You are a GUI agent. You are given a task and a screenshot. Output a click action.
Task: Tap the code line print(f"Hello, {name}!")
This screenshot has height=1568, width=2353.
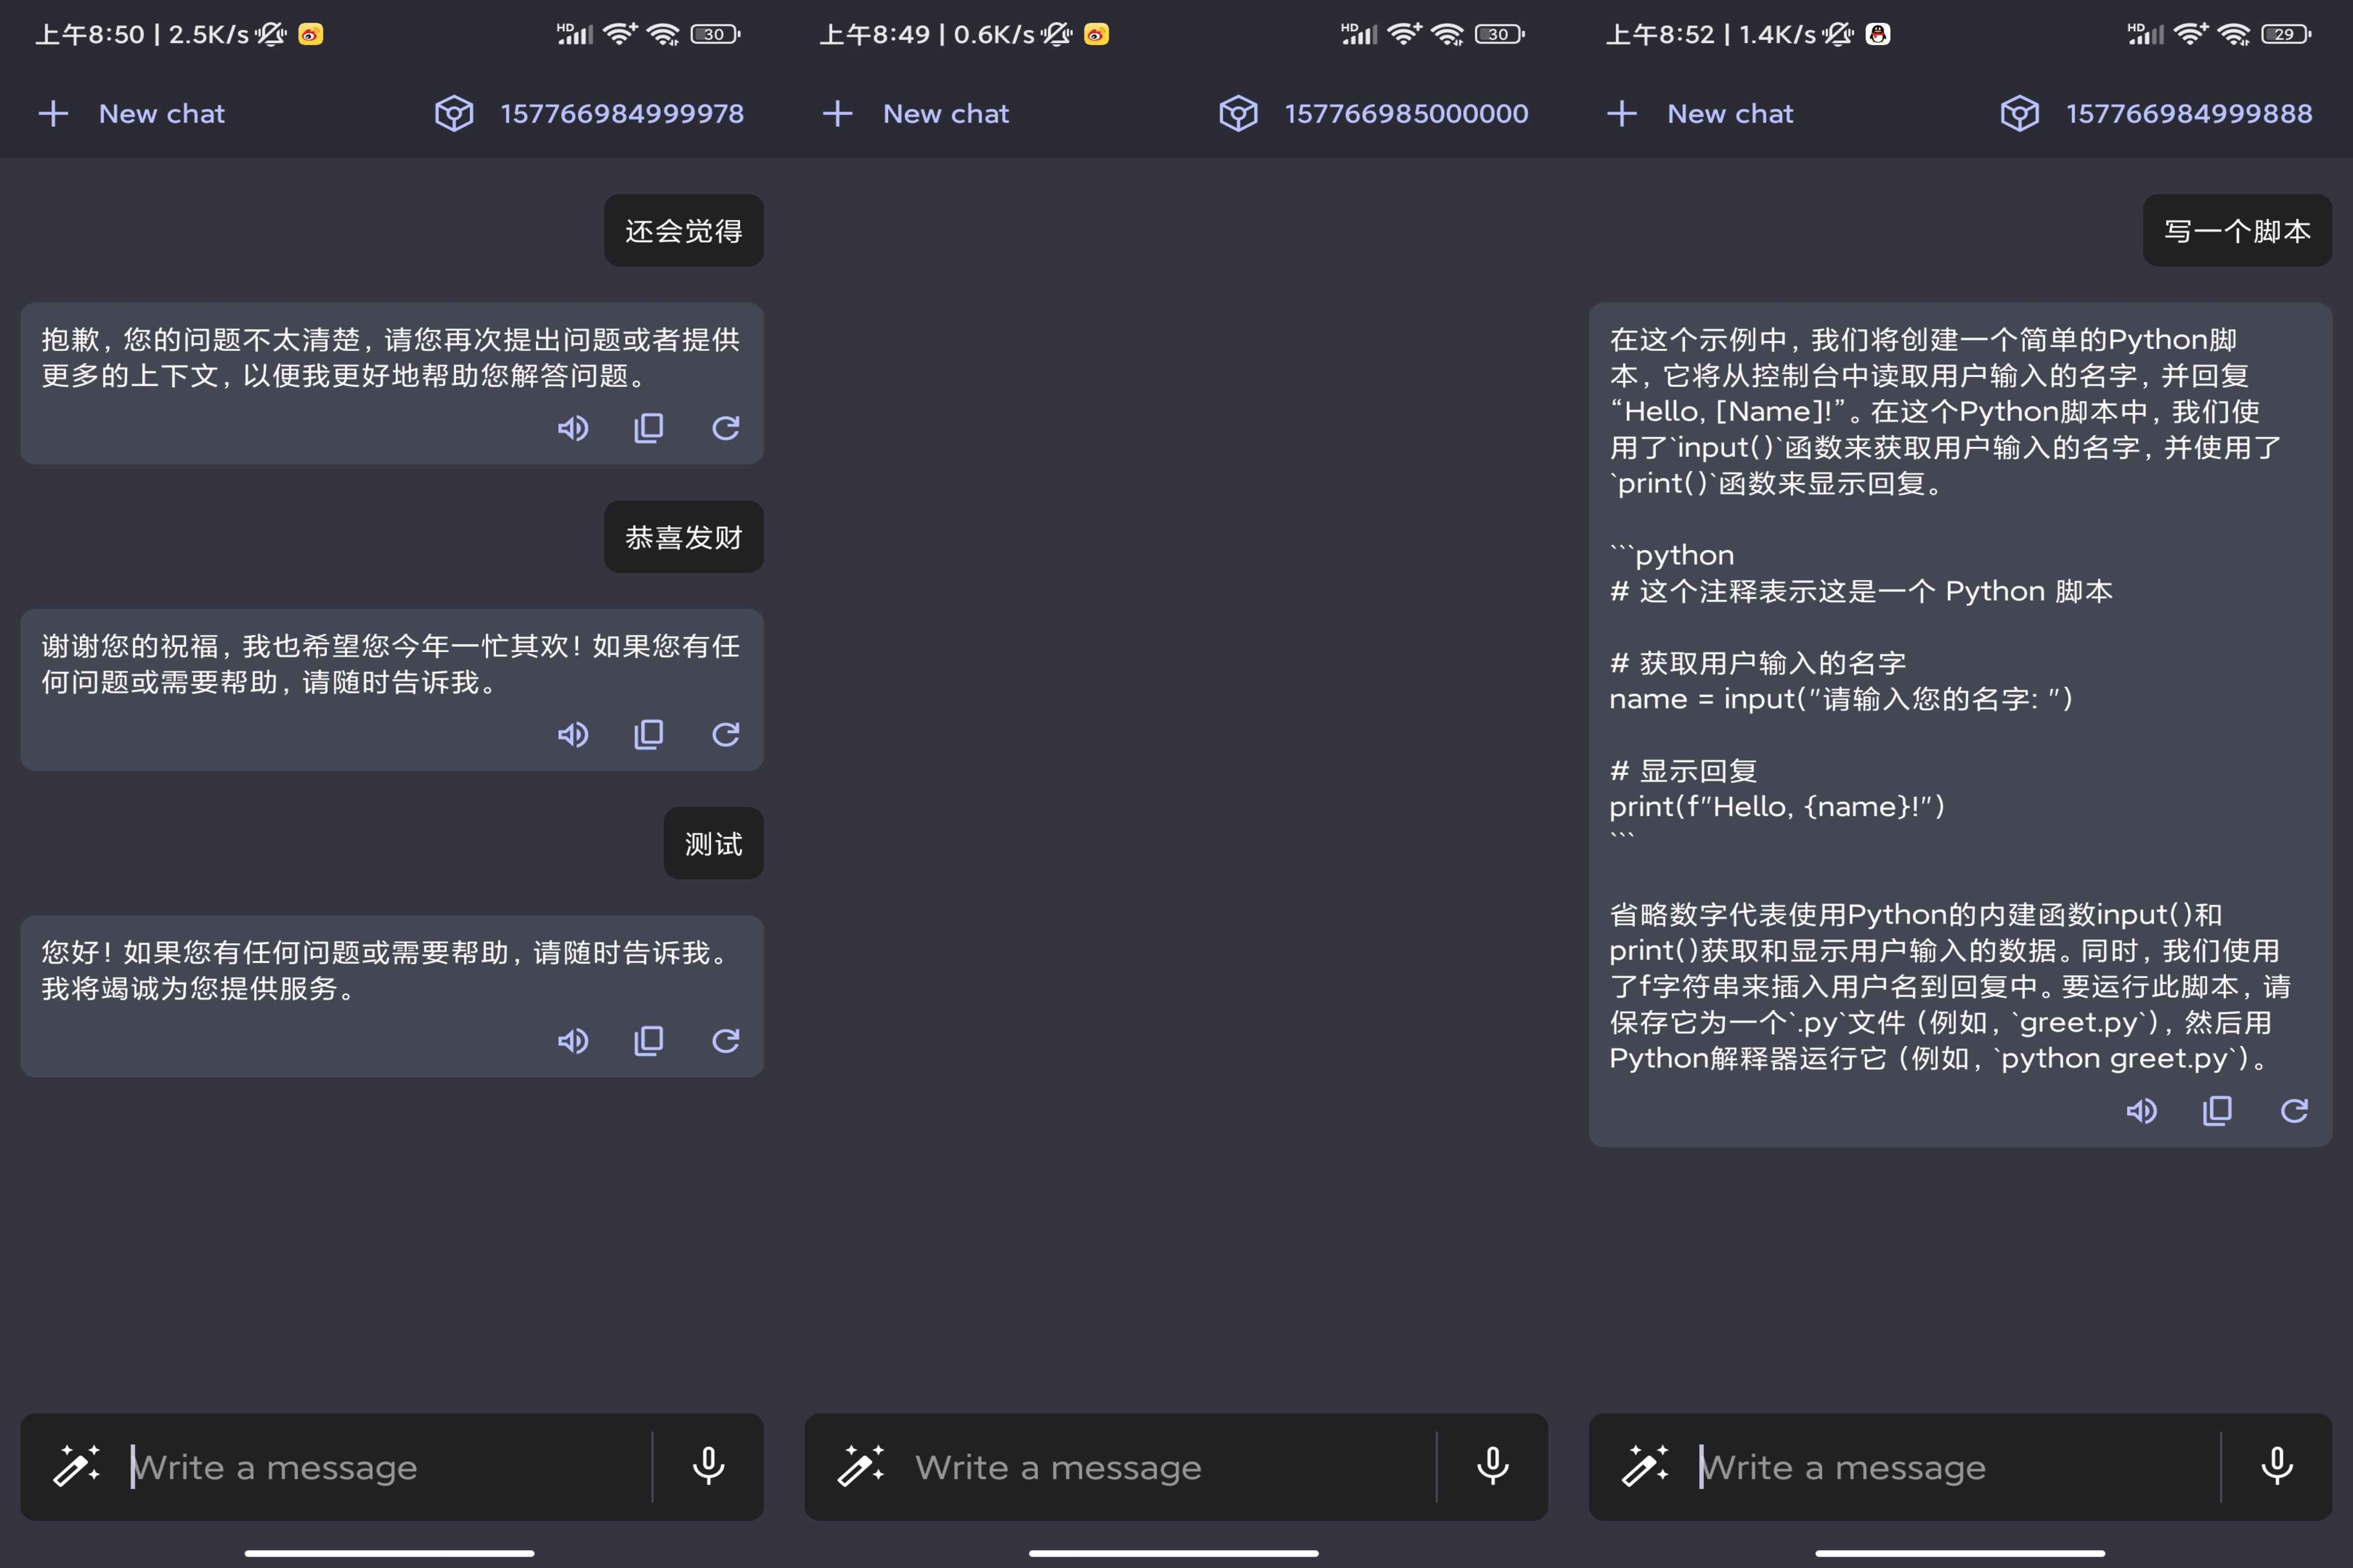1777,807
